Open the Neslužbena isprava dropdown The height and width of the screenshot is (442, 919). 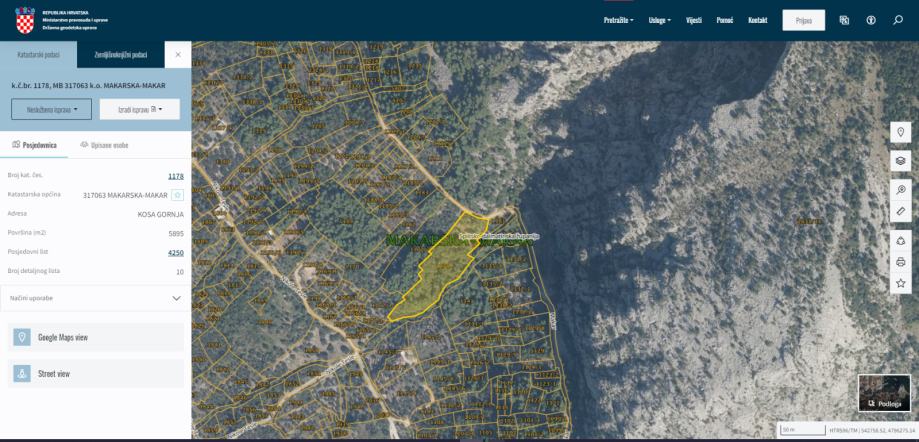52,109
